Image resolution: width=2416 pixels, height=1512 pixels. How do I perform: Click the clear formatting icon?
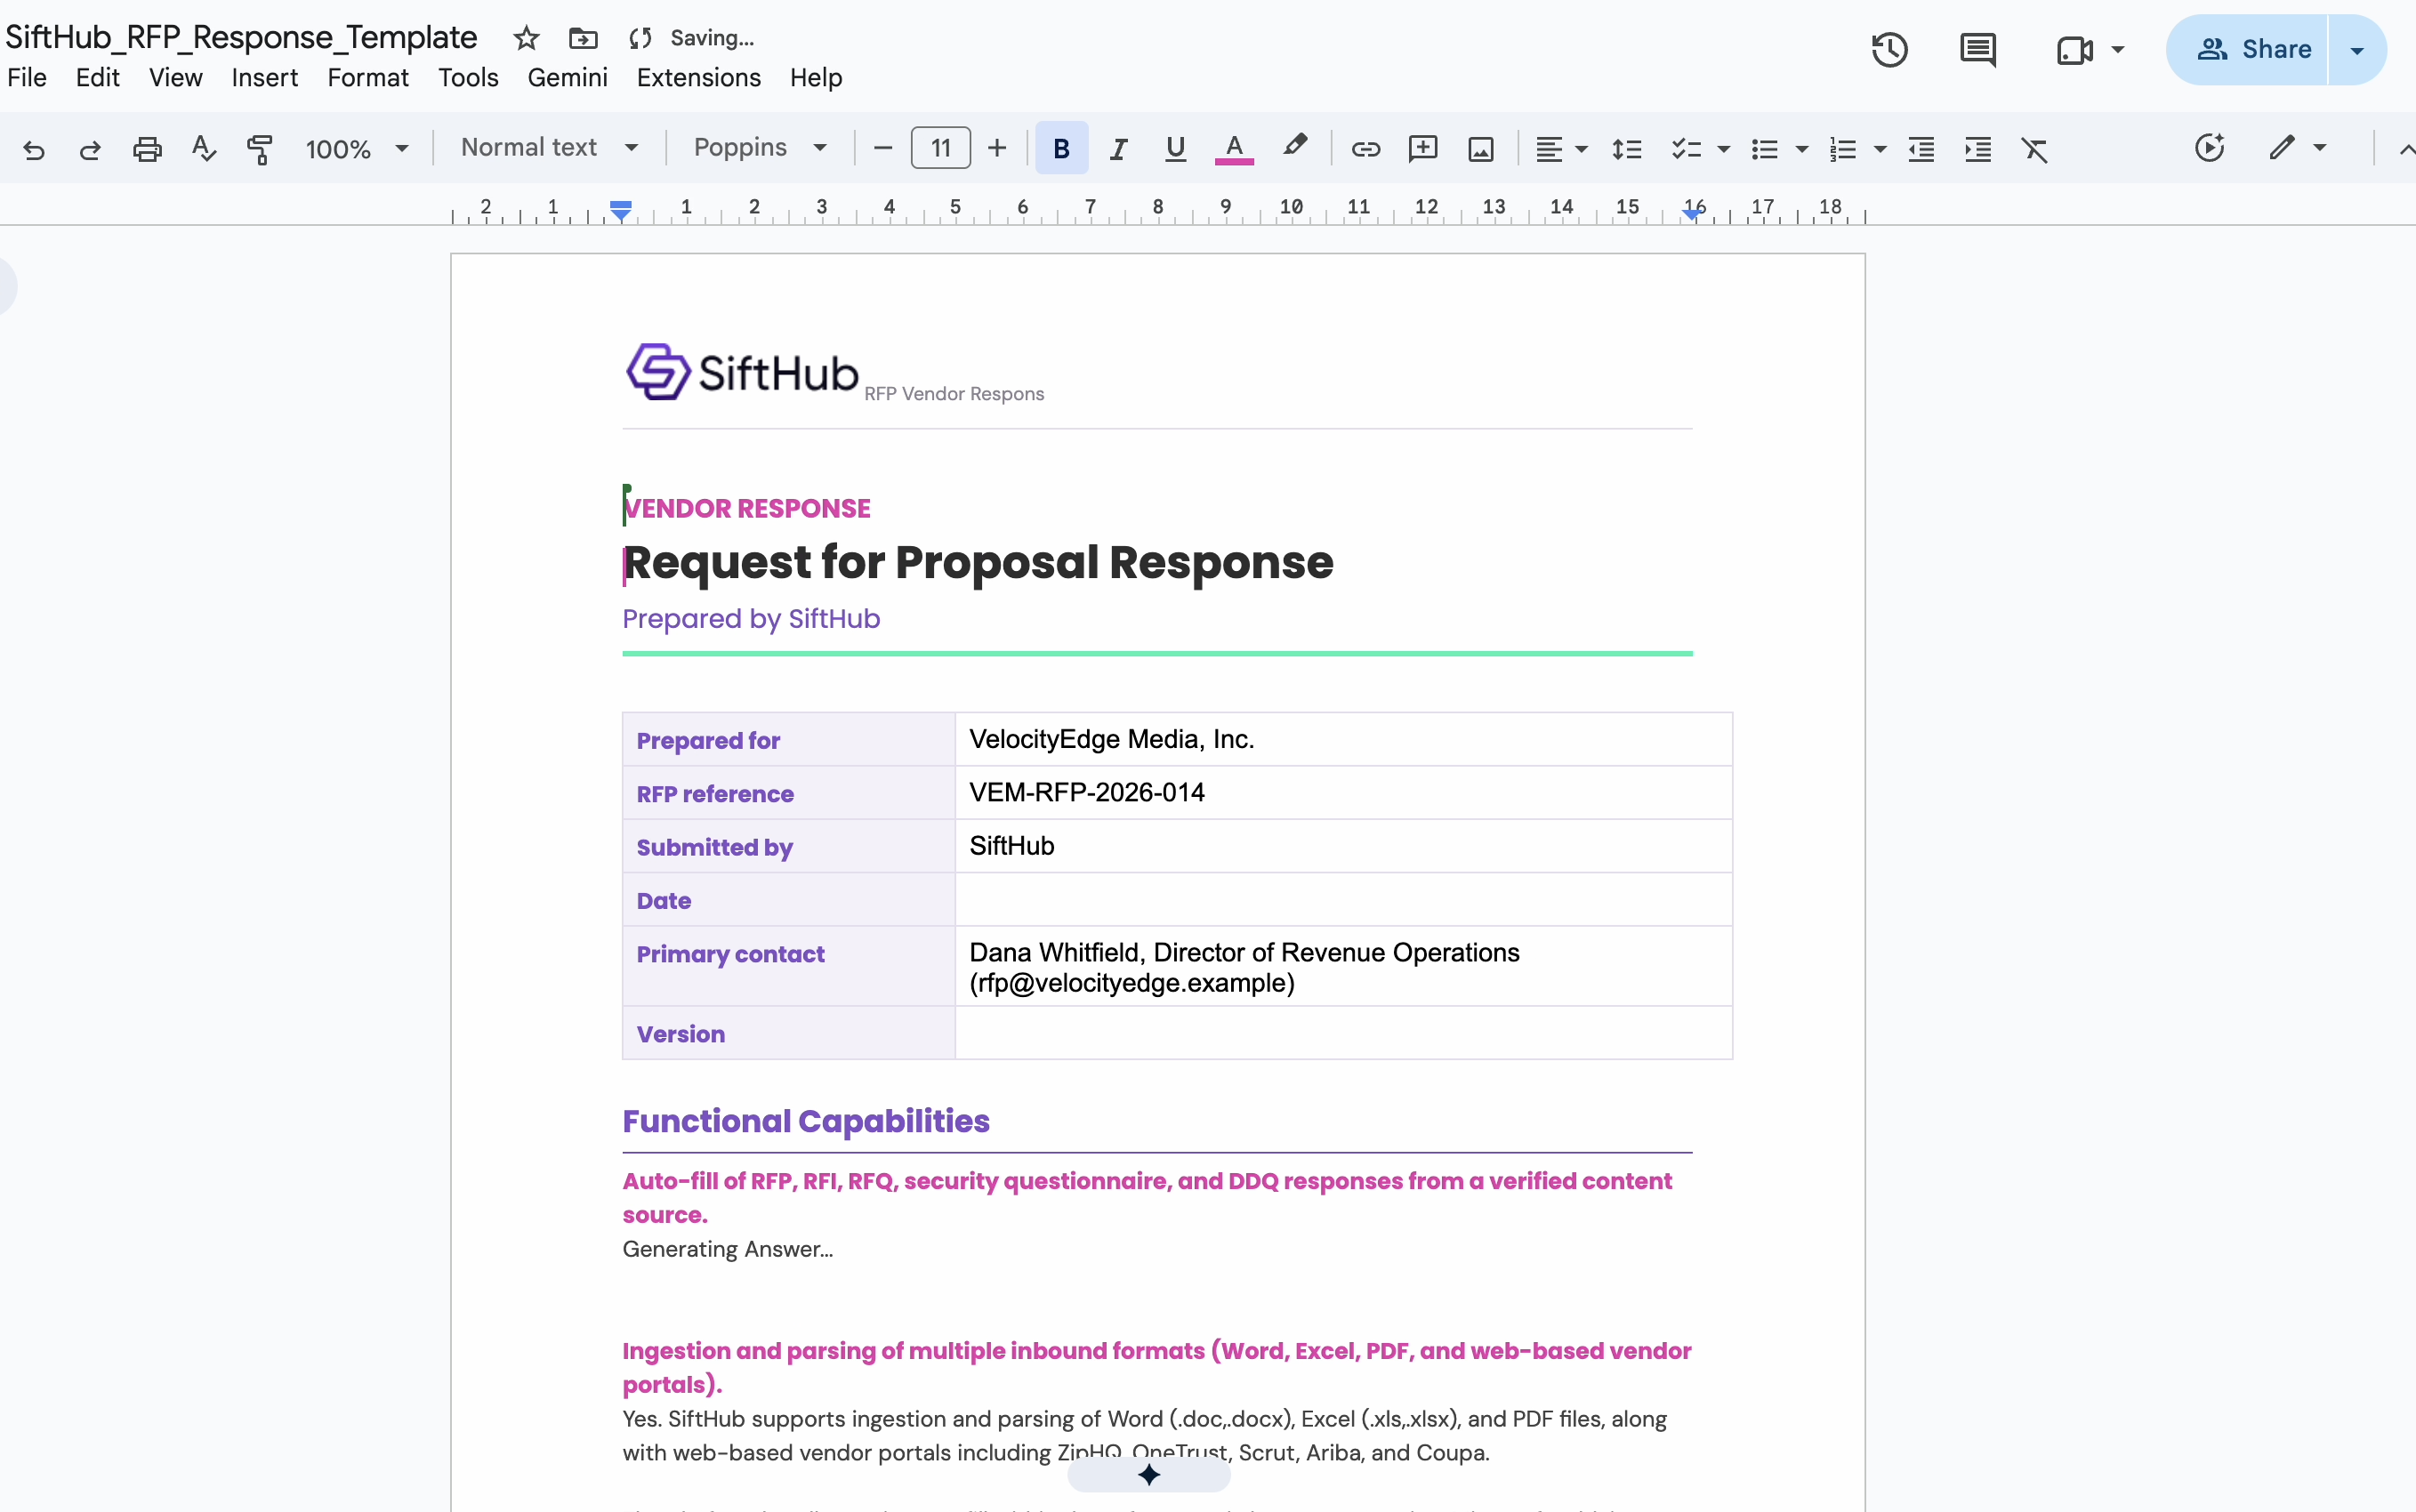coord(2034,149)
